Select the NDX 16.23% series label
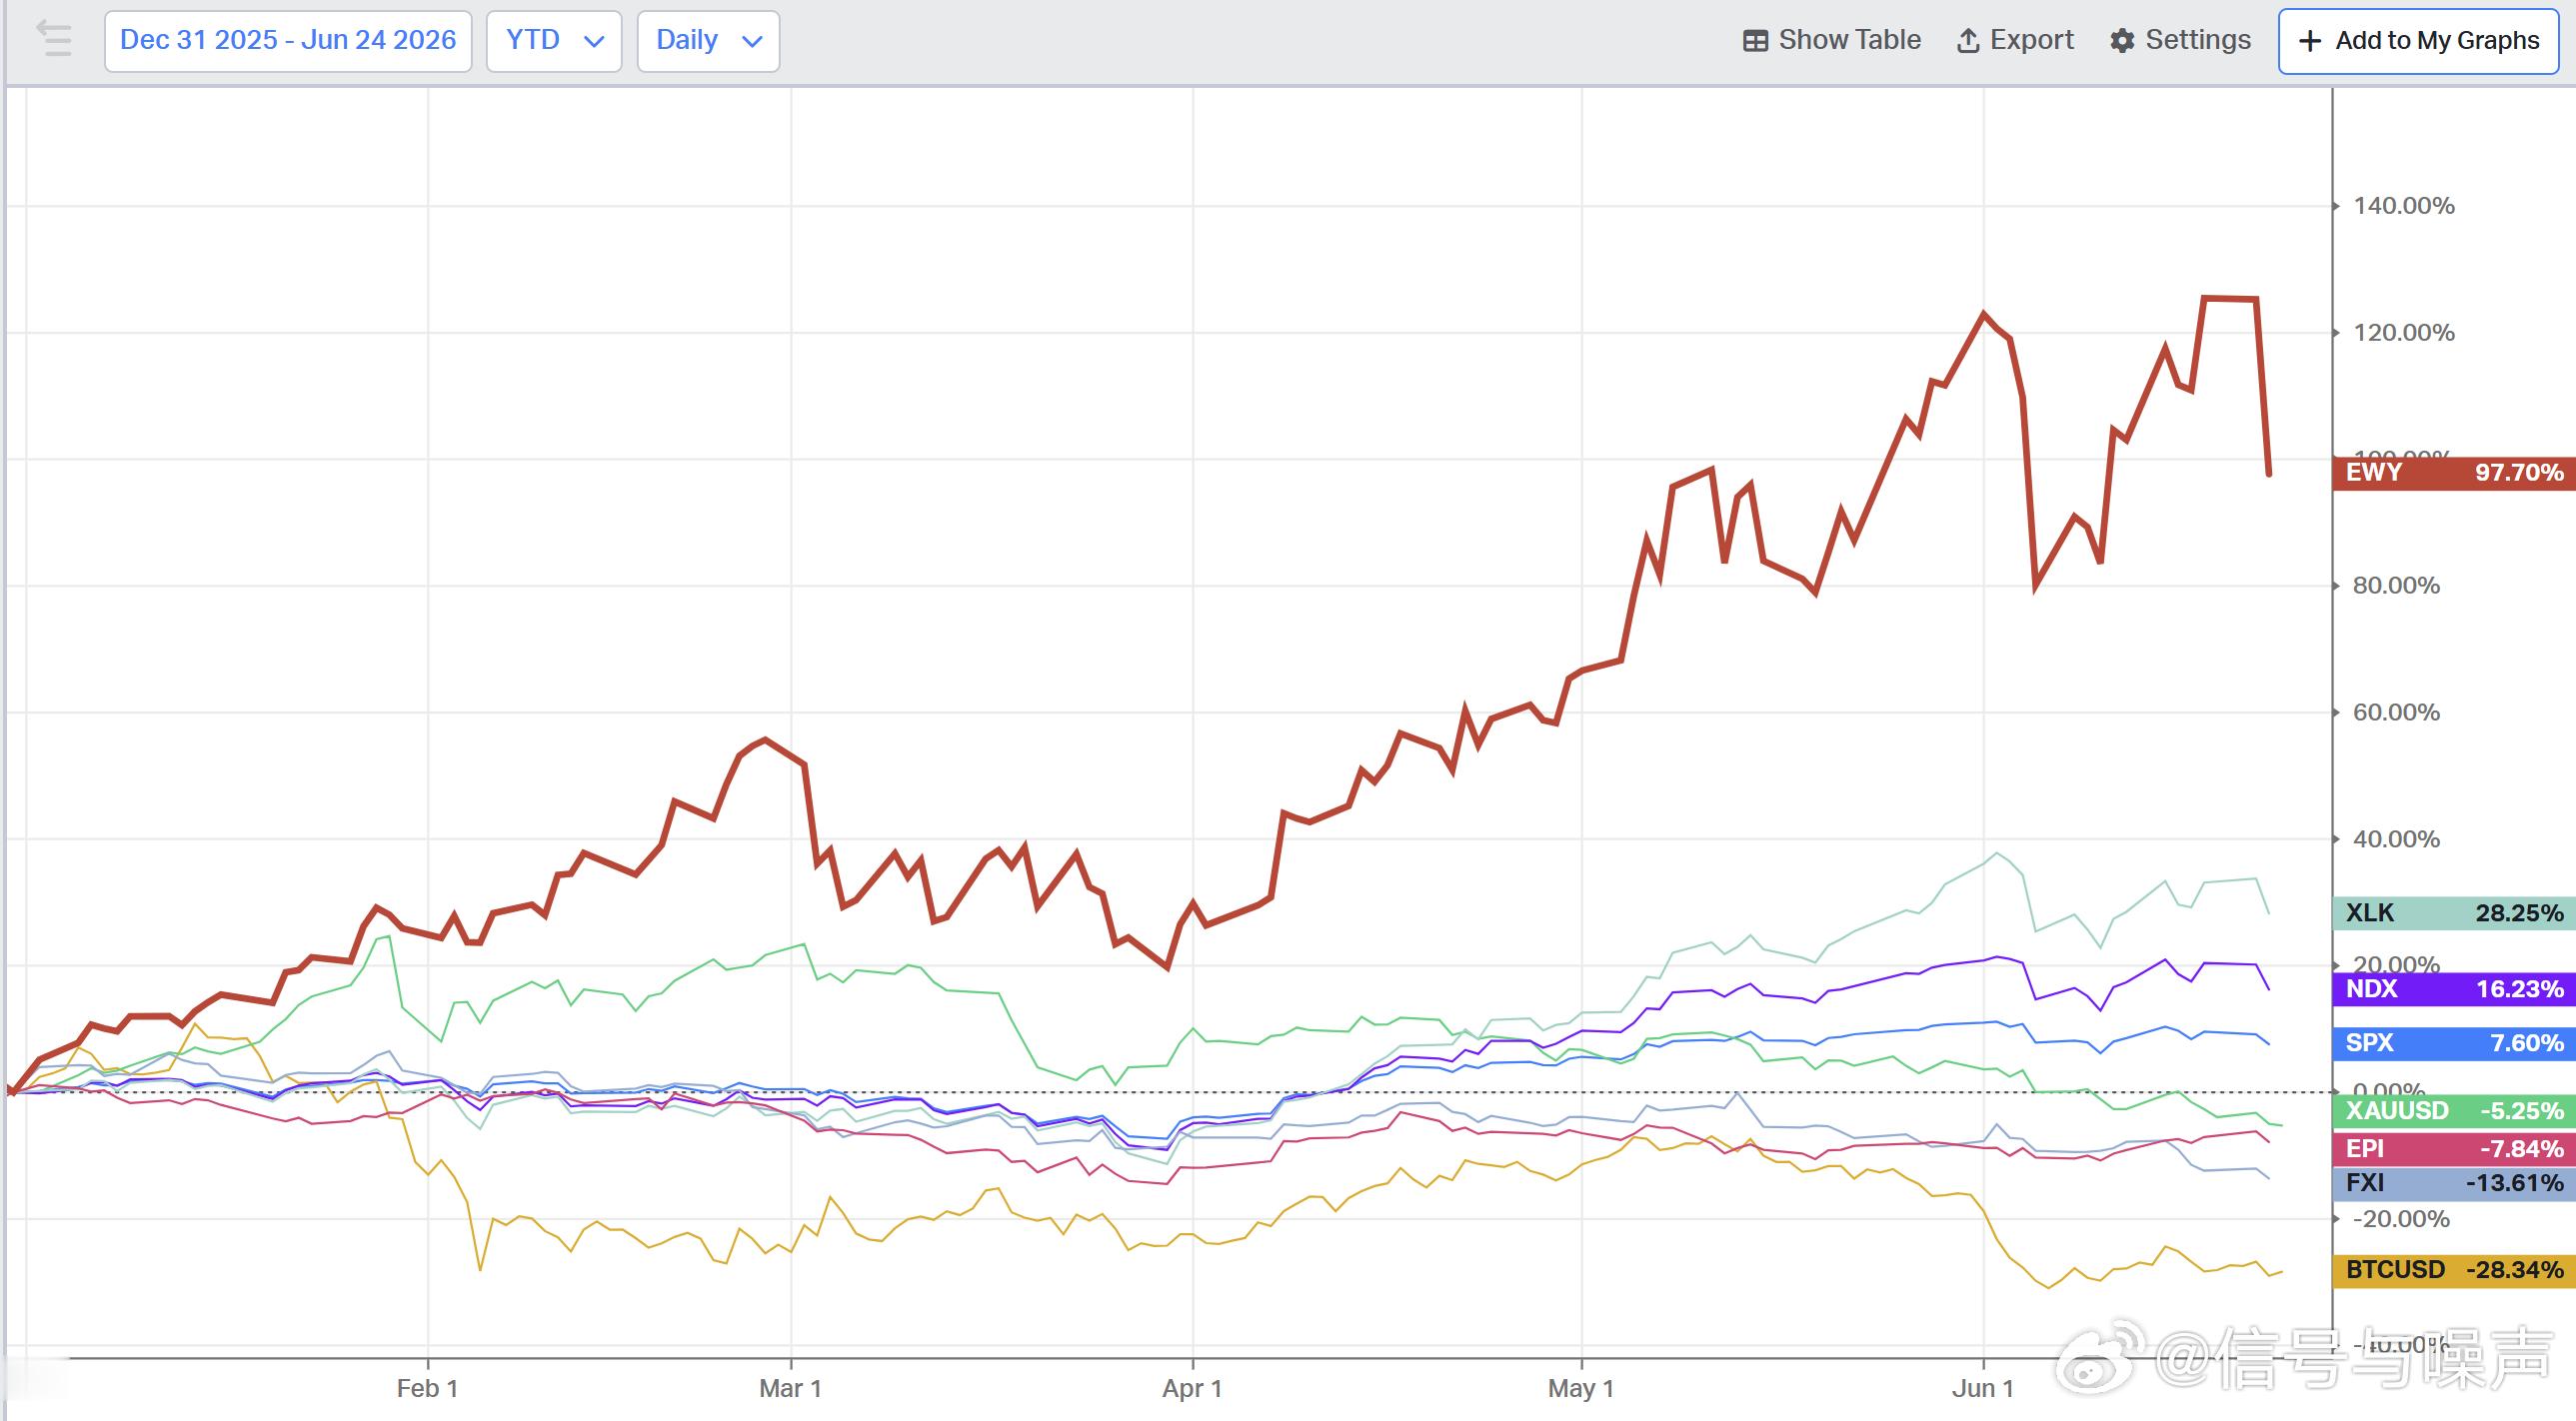2576x1421 pixels. point(2454,989)
